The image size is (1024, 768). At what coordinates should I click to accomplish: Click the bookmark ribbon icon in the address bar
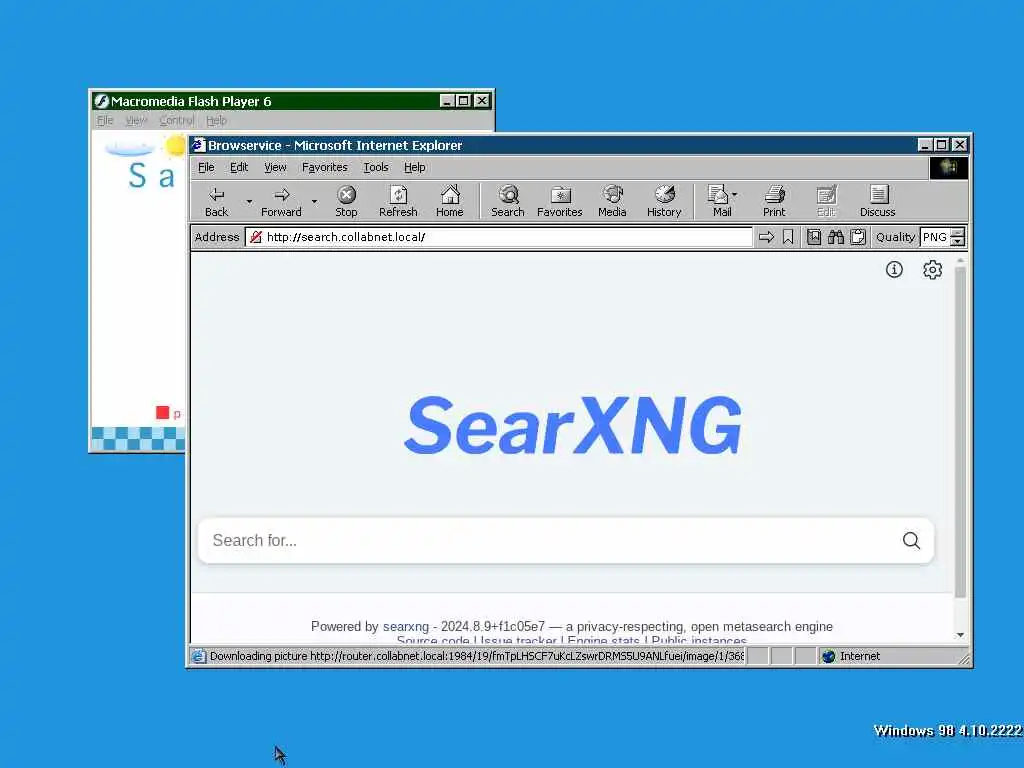788,237
